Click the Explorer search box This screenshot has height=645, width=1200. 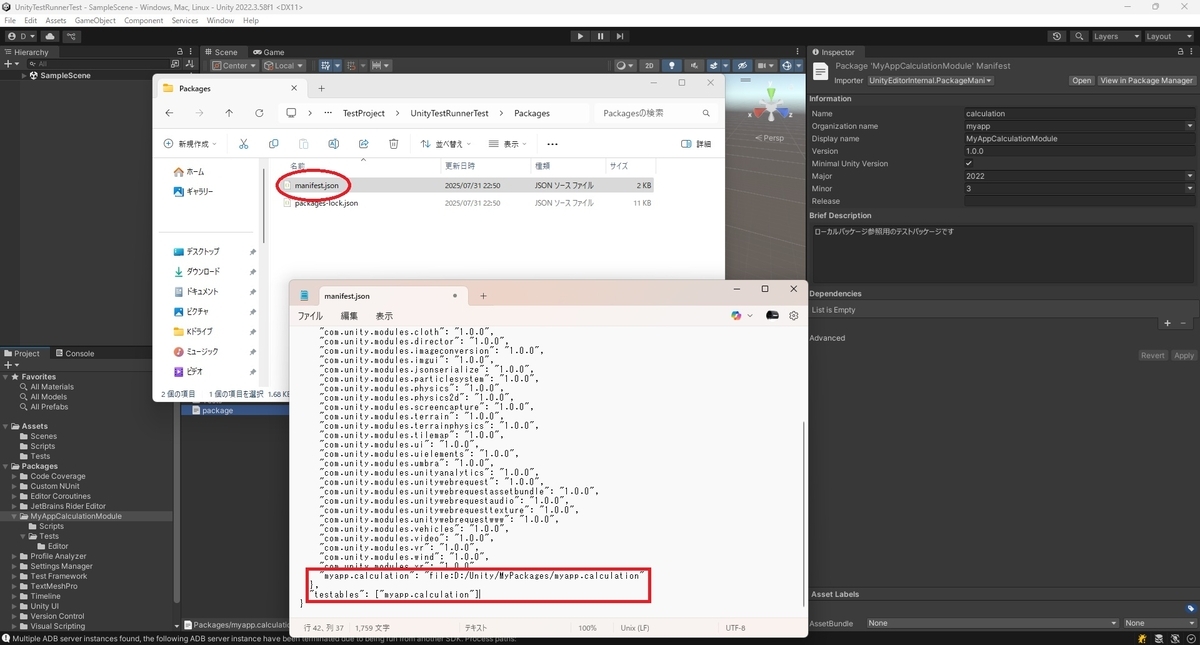pos(657,113)
